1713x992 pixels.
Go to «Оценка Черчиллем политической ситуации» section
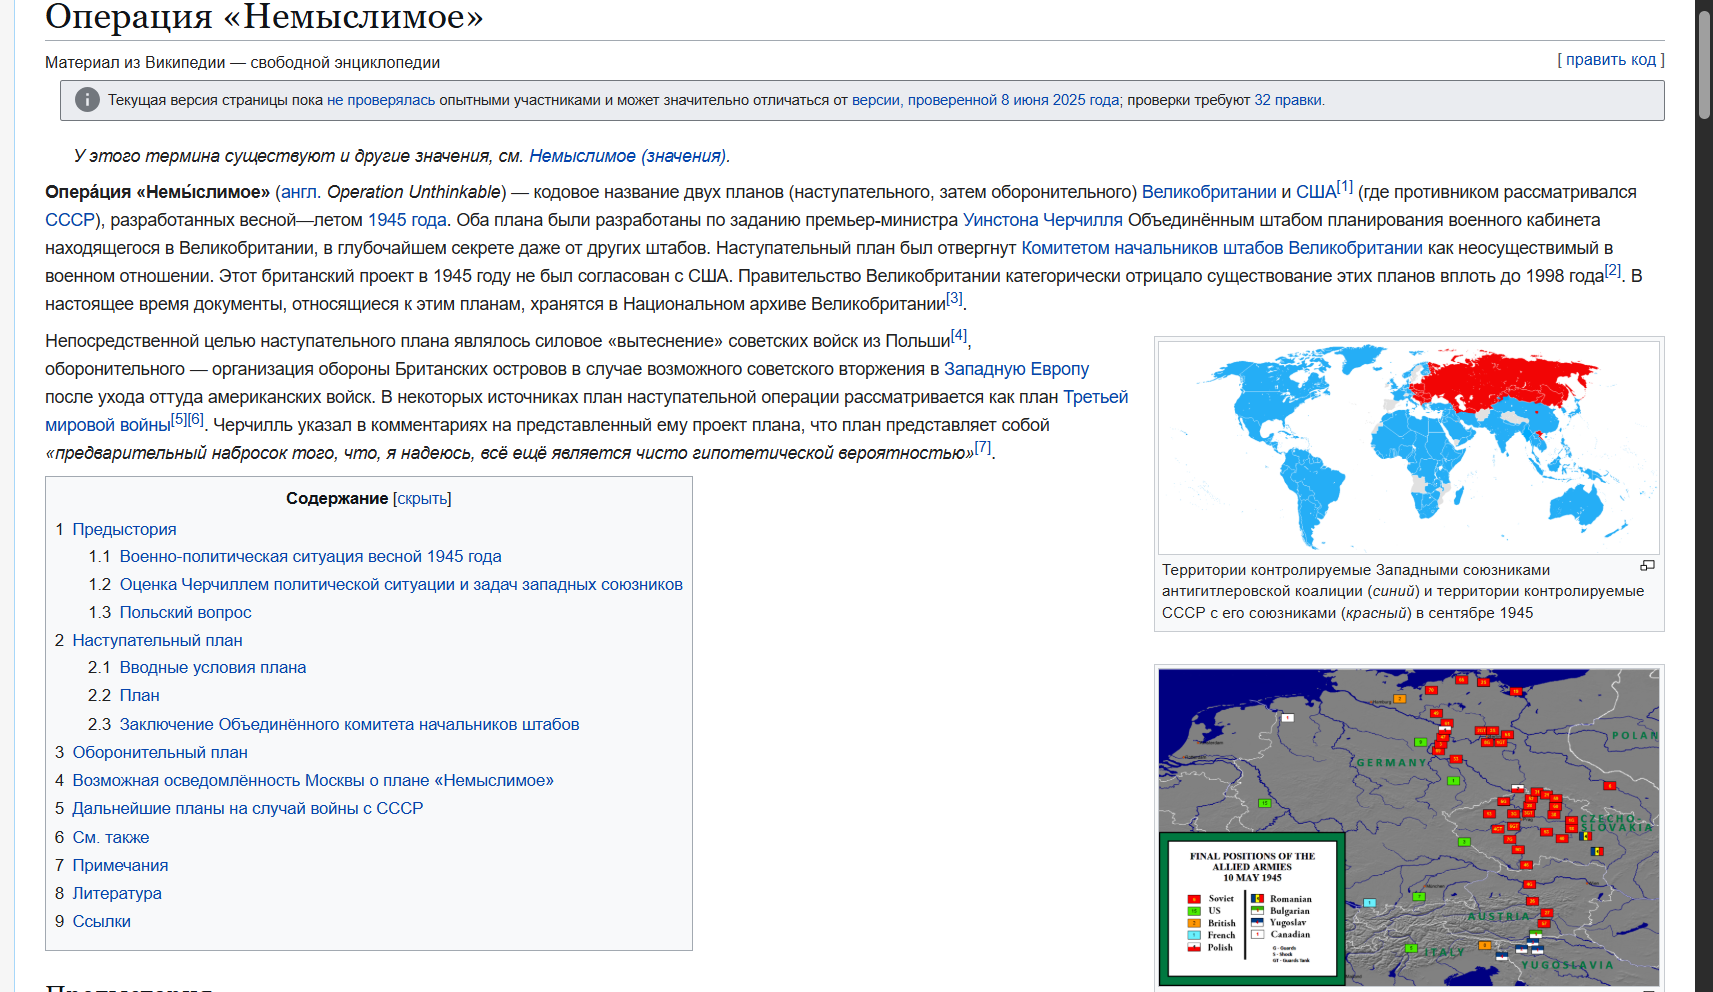(x=401, y=585)
